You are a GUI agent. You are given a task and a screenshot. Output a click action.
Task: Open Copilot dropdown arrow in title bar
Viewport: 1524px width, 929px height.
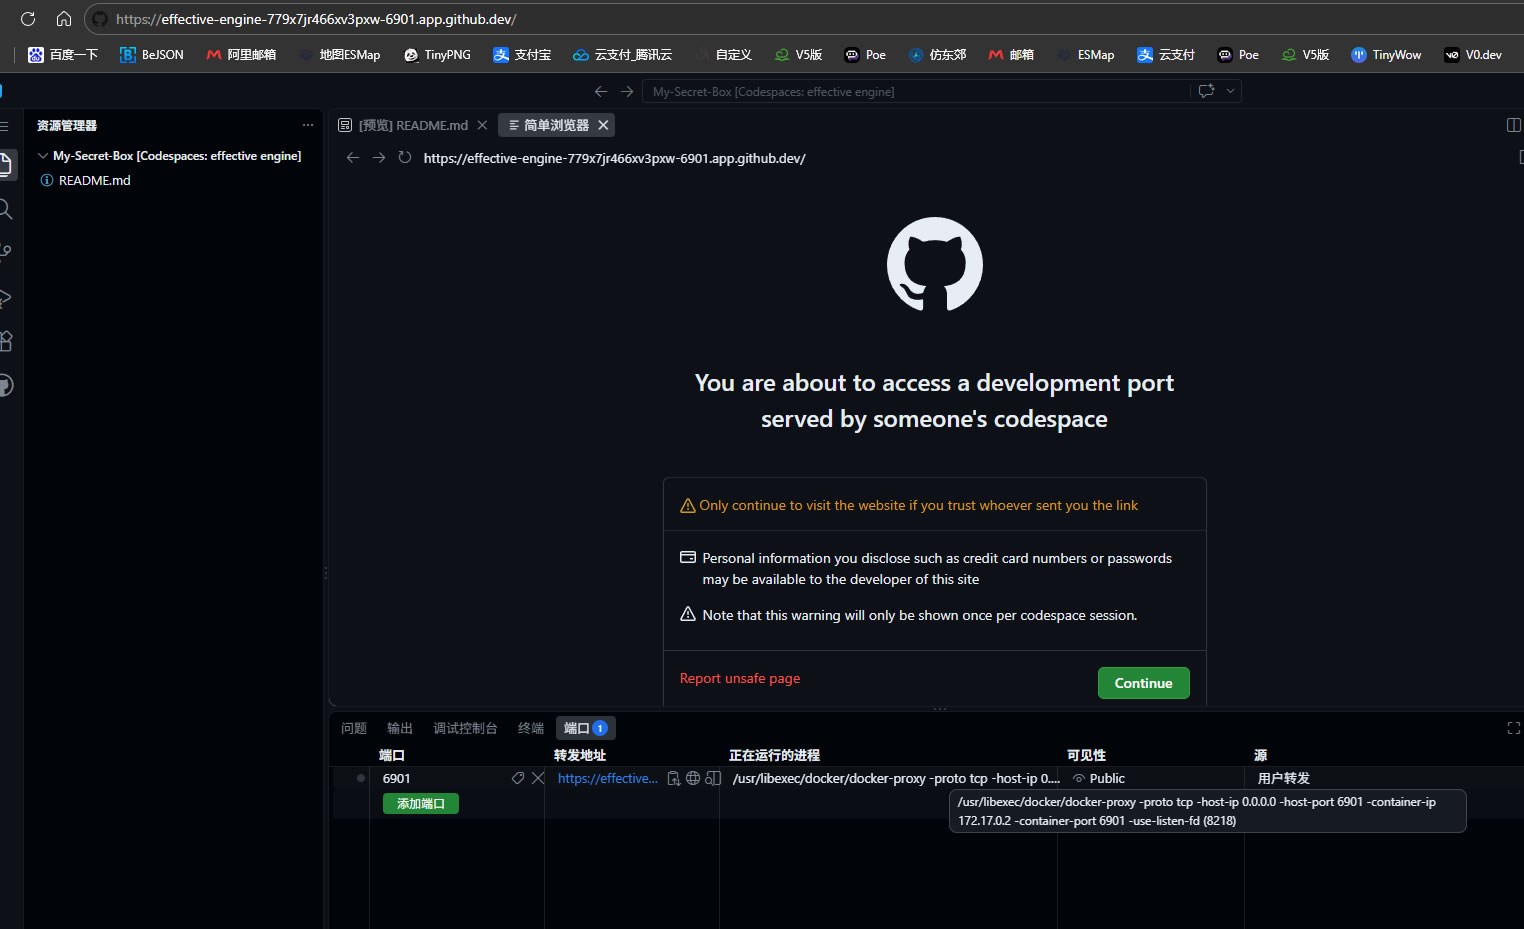coord(1231,91)
